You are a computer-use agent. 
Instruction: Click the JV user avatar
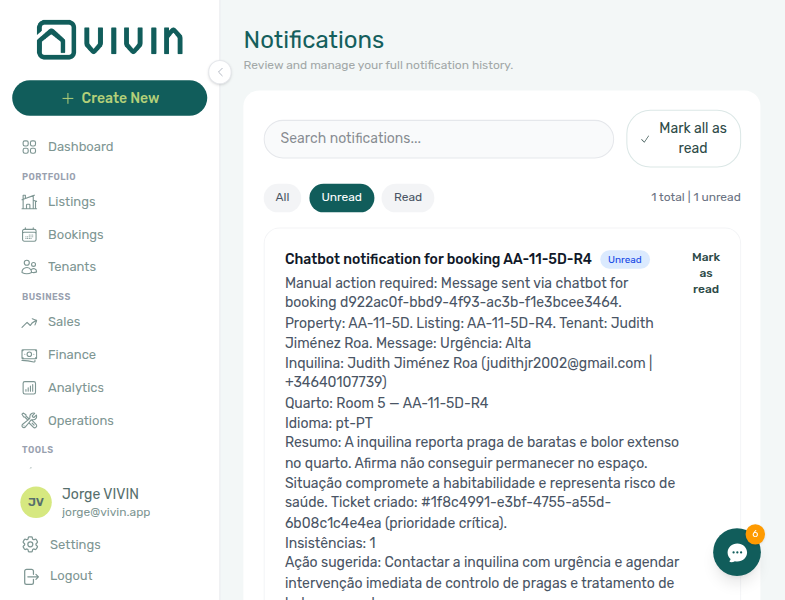pyautogui.click(x=36, y=502)
